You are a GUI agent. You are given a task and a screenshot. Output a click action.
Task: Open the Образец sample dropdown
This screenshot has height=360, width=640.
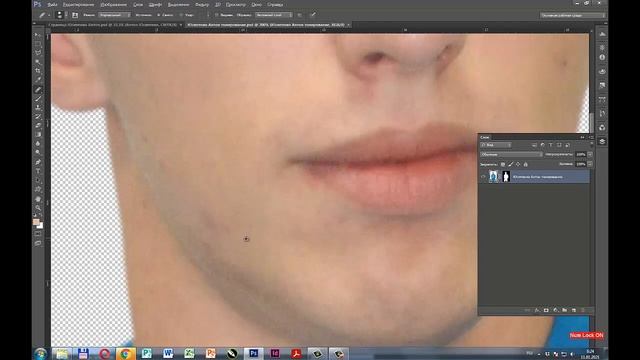273,15
